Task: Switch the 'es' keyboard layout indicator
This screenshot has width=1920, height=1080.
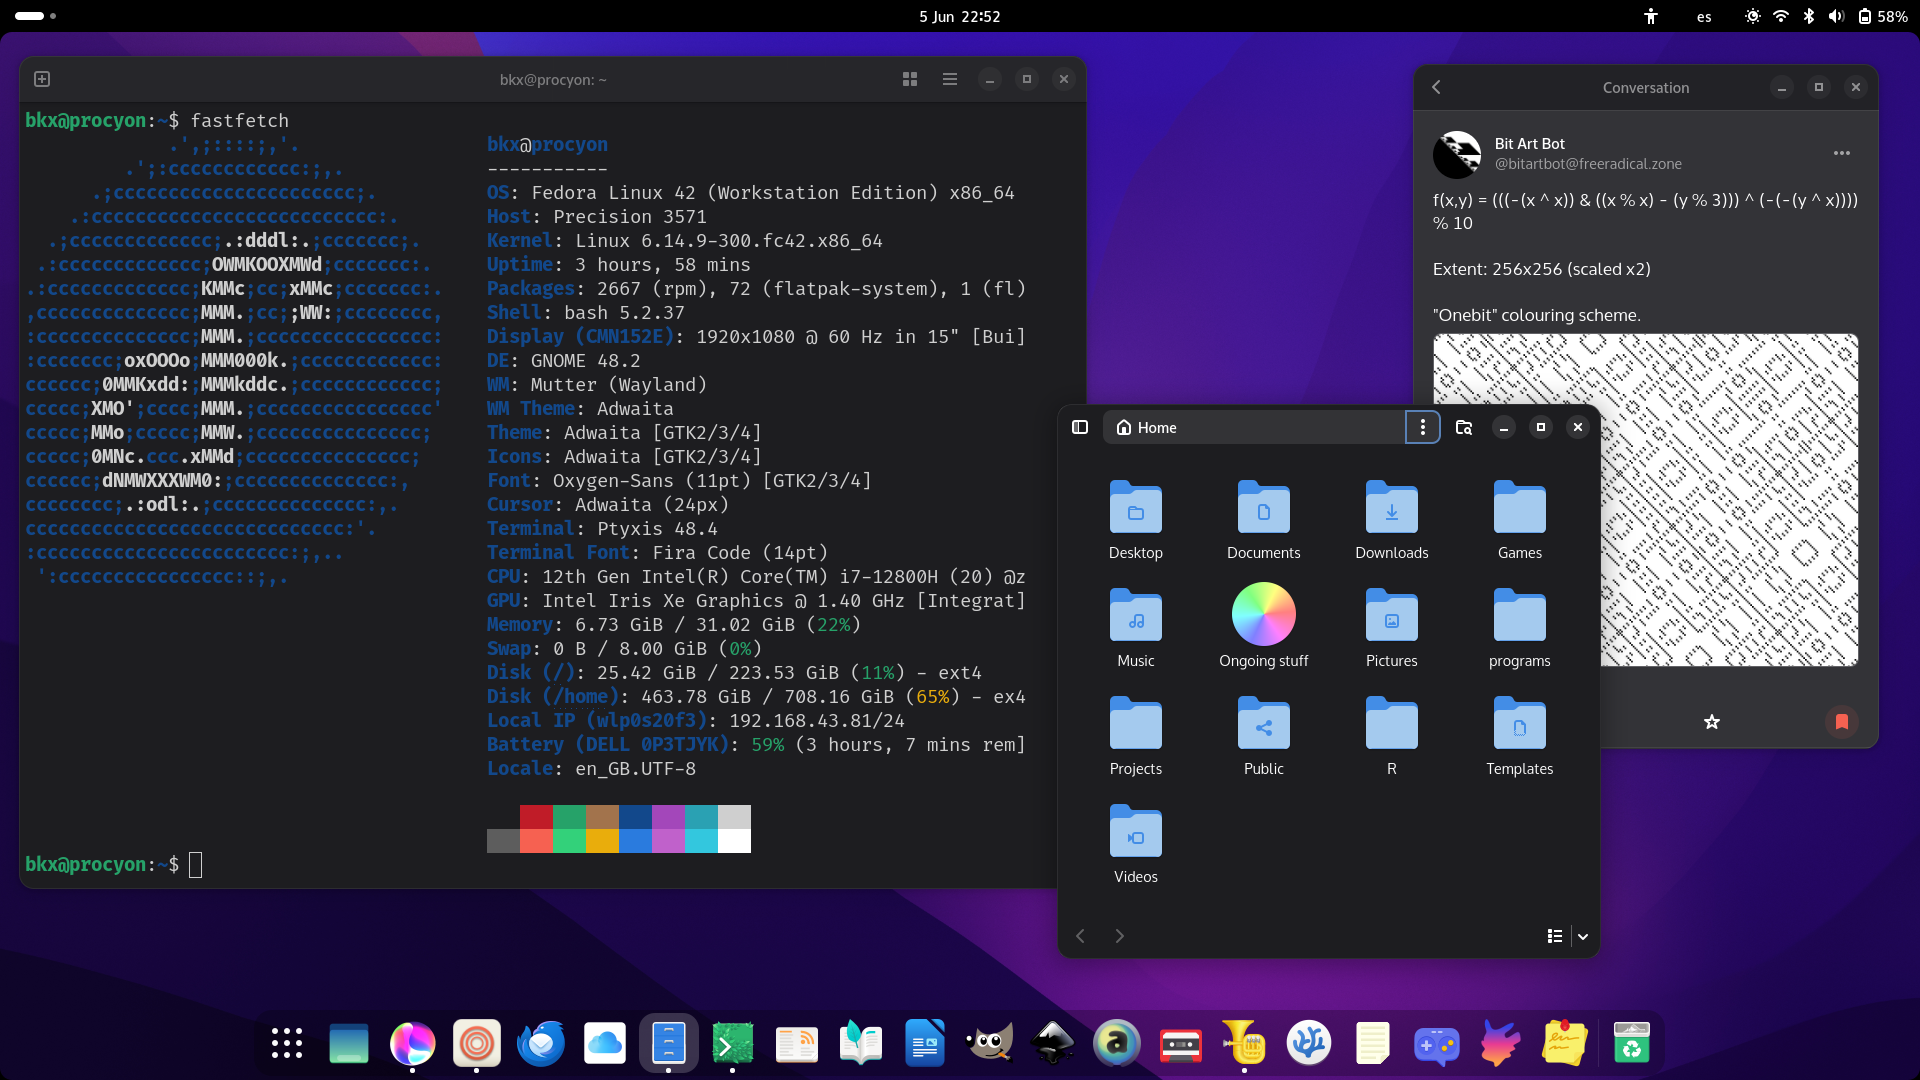Action: coord(1704,16)
